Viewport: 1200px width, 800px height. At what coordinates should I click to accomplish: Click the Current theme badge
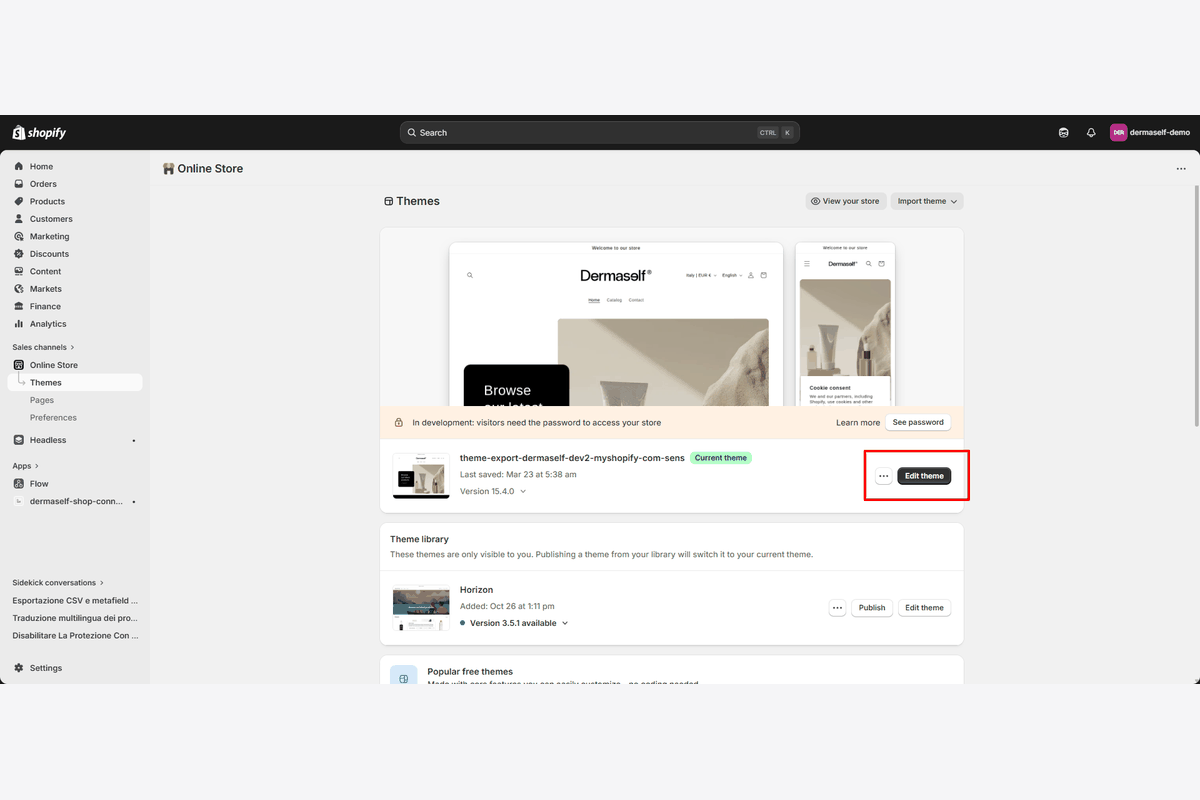tap(721, 458)
